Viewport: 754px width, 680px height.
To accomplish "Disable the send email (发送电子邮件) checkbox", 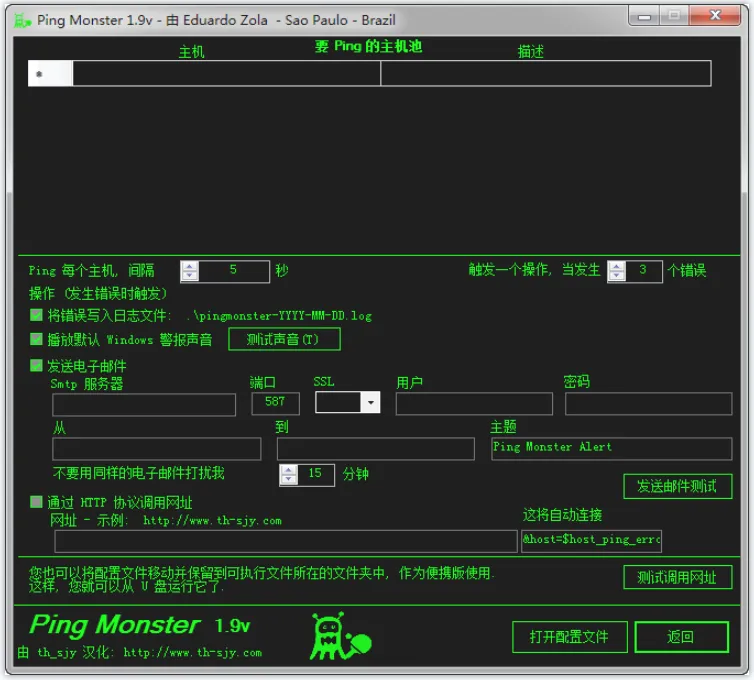I will tap(36, 365).
